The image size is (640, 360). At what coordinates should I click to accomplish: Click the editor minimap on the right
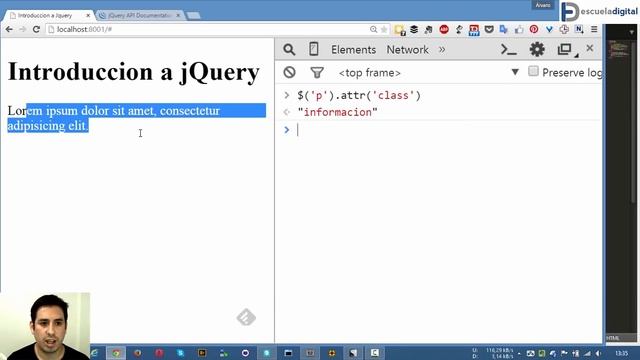click(619, 49)
